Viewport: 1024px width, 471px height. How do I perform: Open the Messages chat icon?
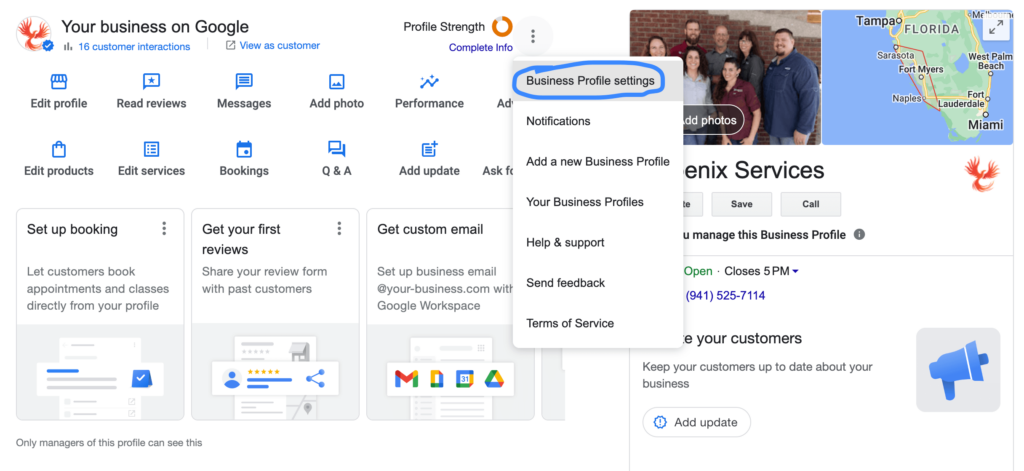point(244,82)
